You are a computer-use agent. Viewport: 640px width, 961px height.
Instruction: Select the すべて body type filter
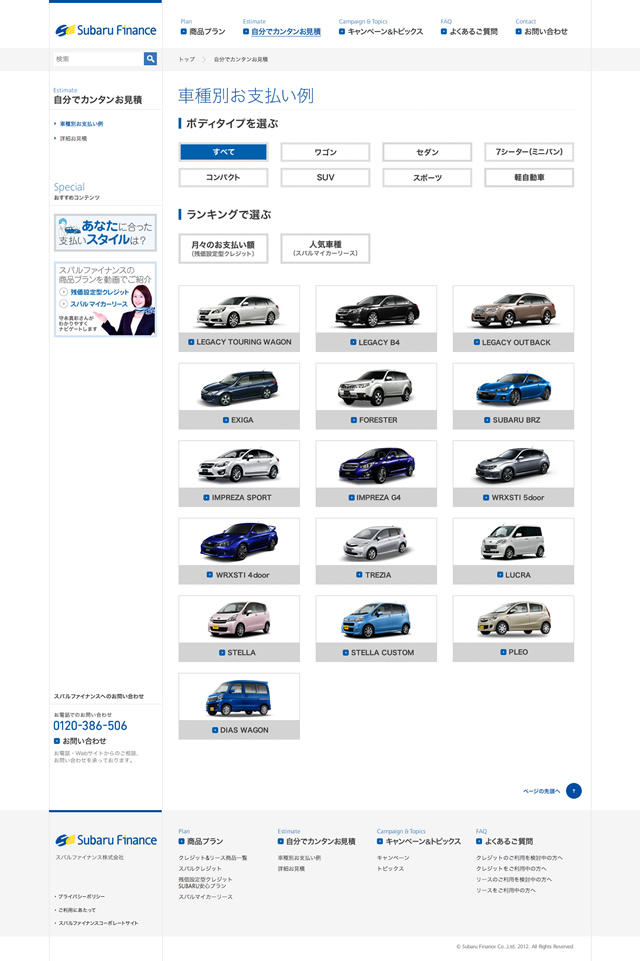click(x=224, y=152)
